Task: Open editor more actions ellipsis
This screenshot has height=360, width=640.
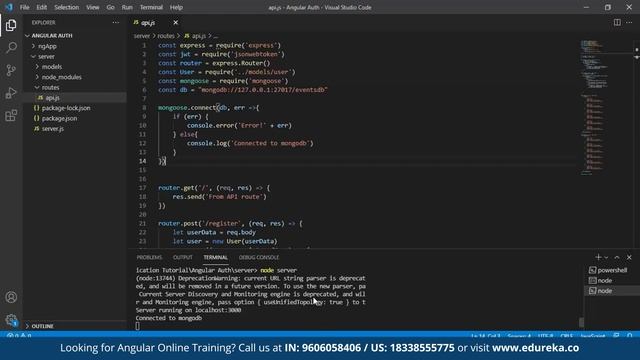Action: pos(629,22)
